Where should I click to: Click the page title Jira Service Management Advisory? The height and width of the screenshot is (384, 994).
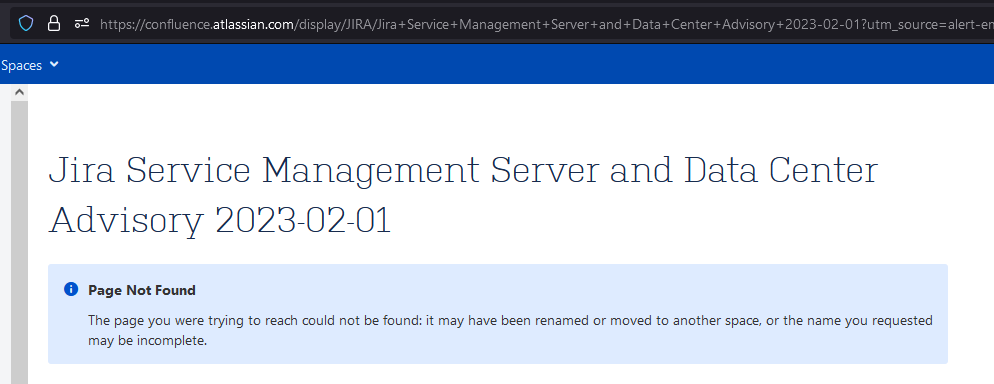click(463, 196)
